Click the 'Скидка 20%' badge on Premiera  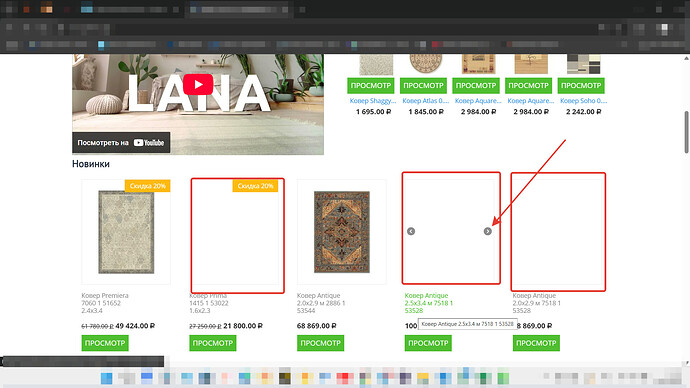147,186
